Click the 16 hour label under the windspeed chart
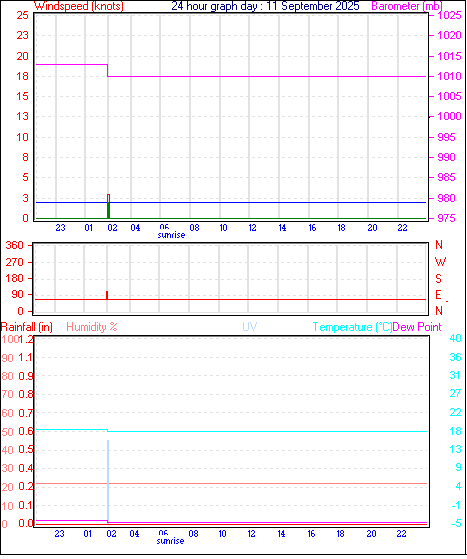Screen dimensions: 467x559 tap(312, 228)
